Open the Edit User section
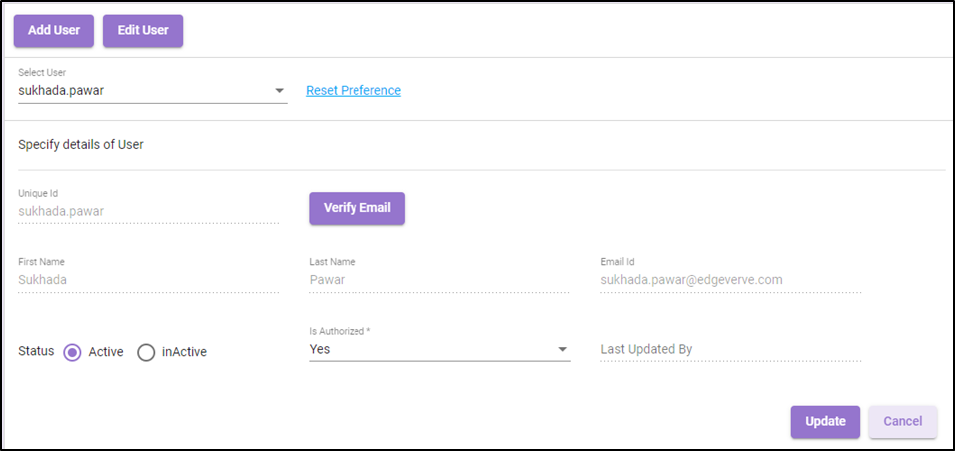 [x=143, y=30]
